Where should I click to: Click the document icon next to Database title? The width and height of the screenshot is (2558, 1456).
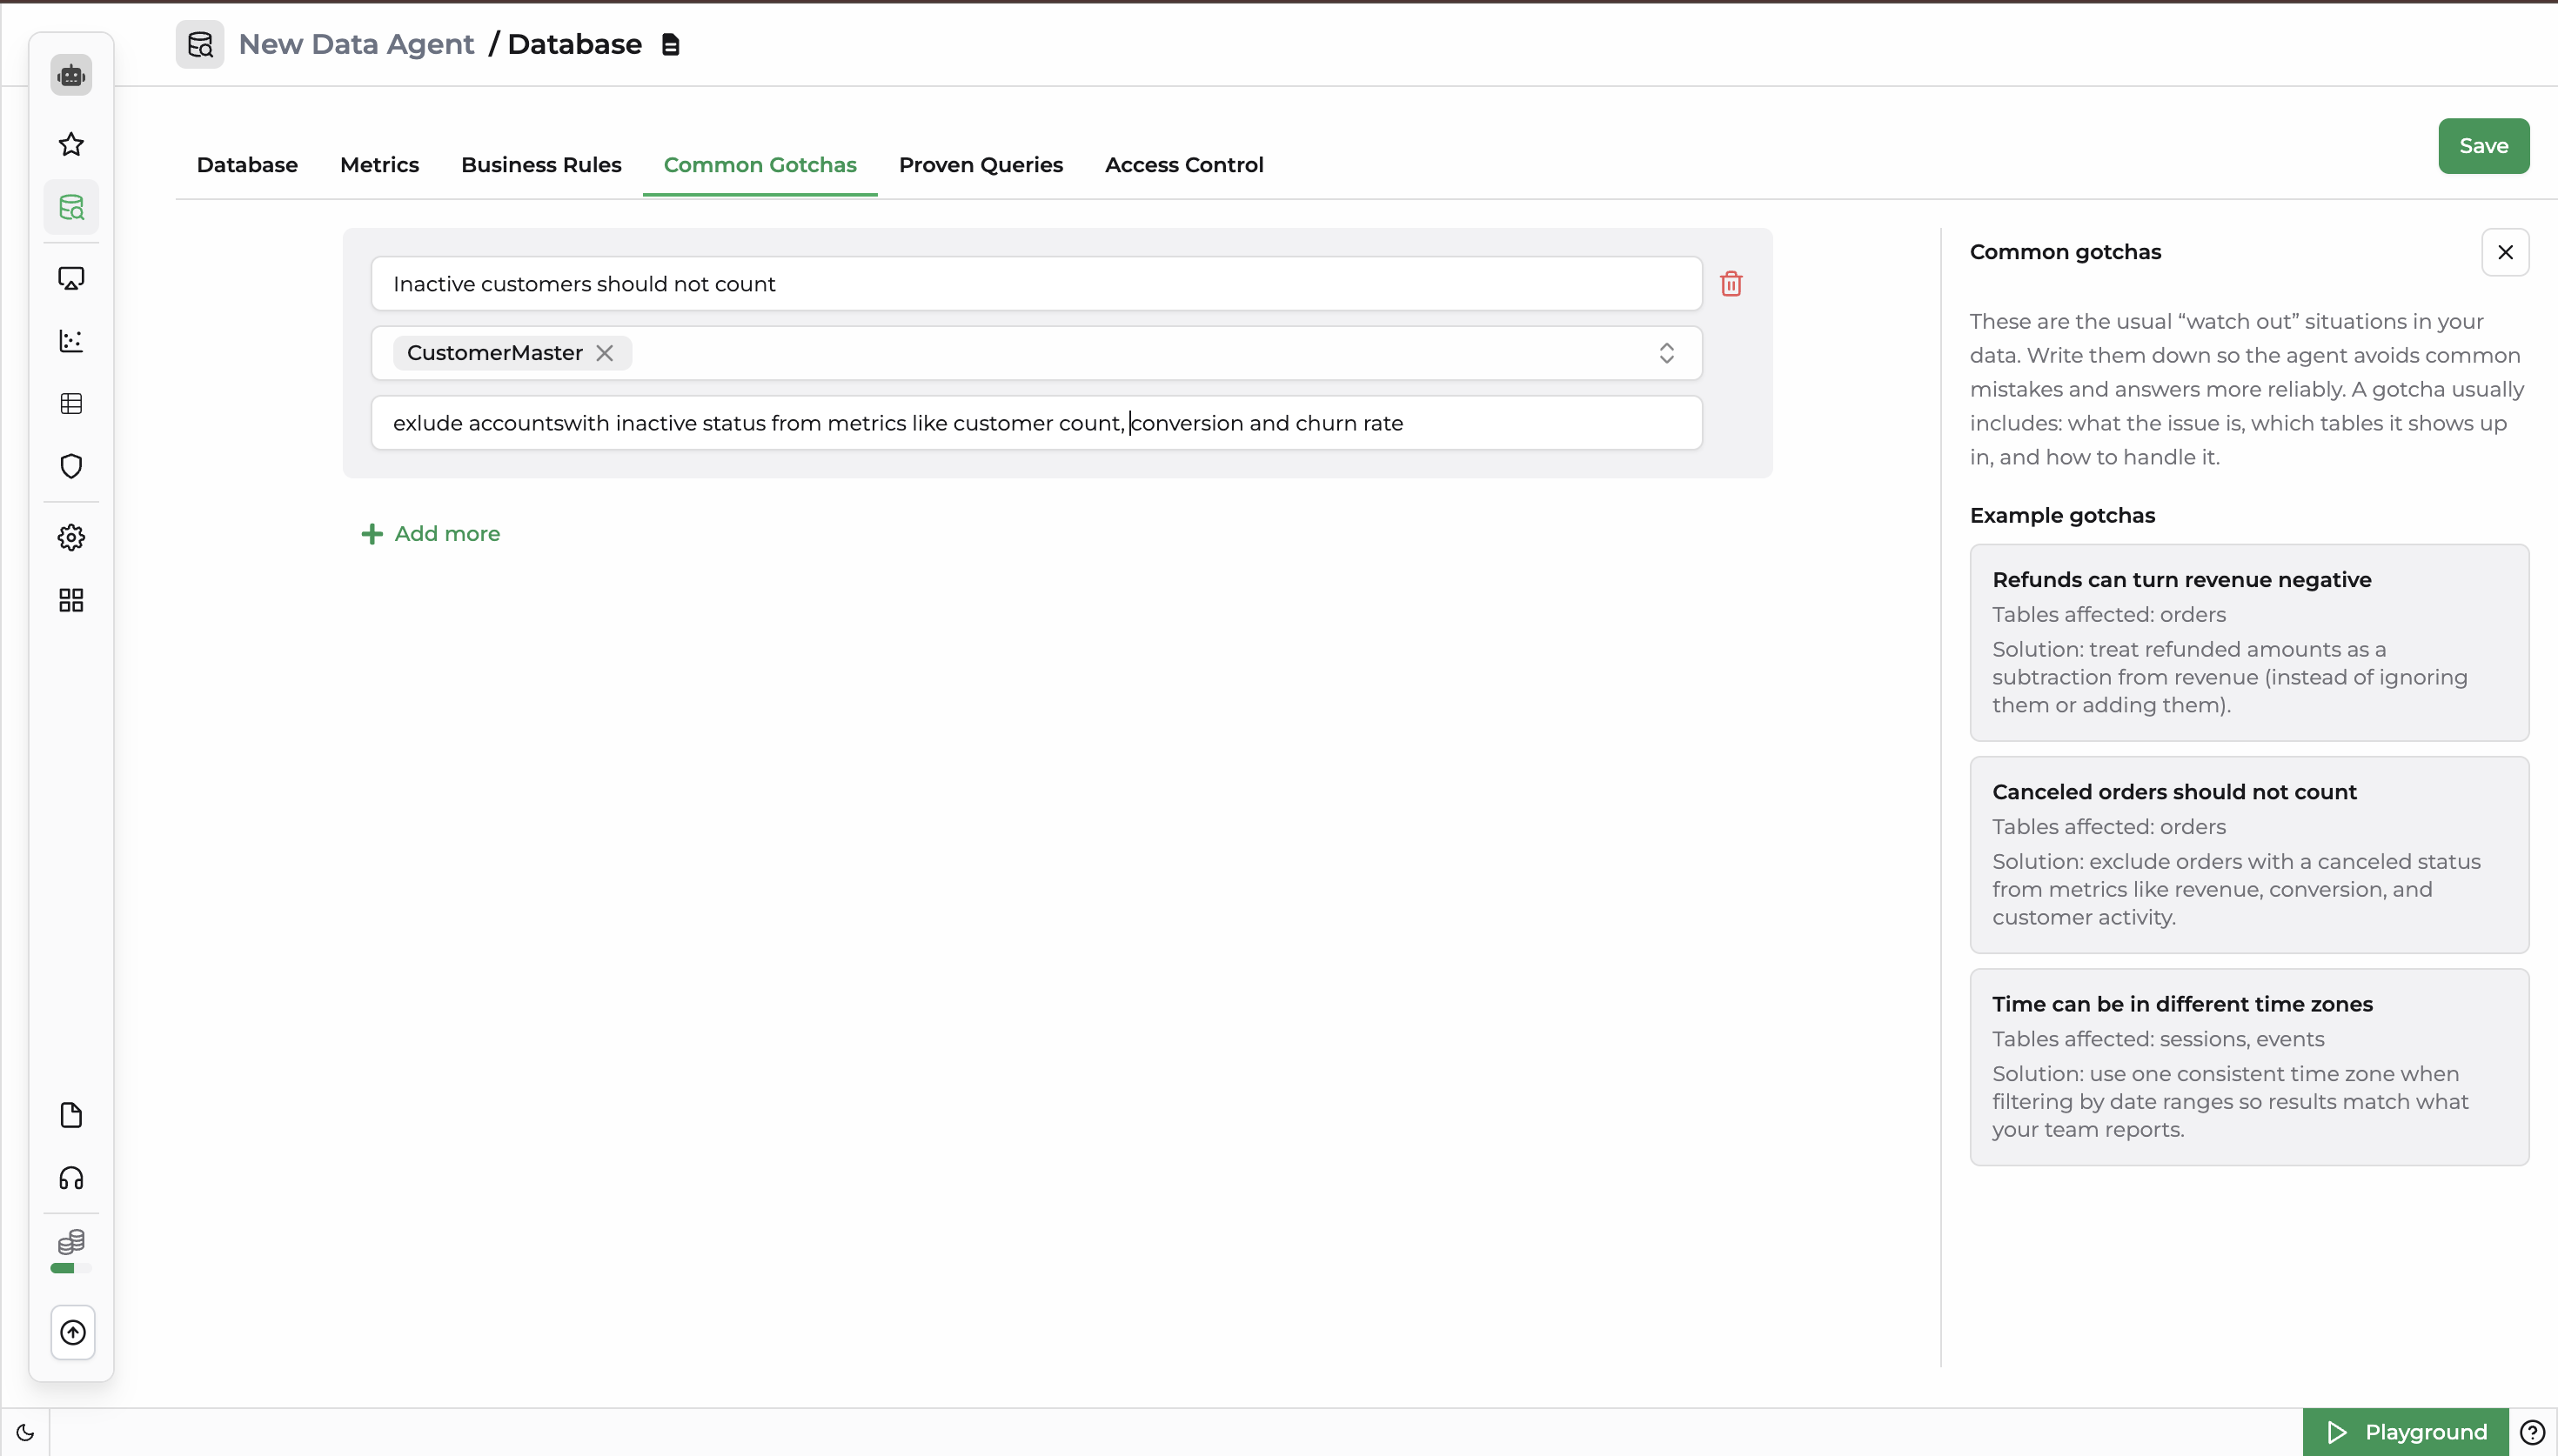pyautogui.click(x=671, y=45)
